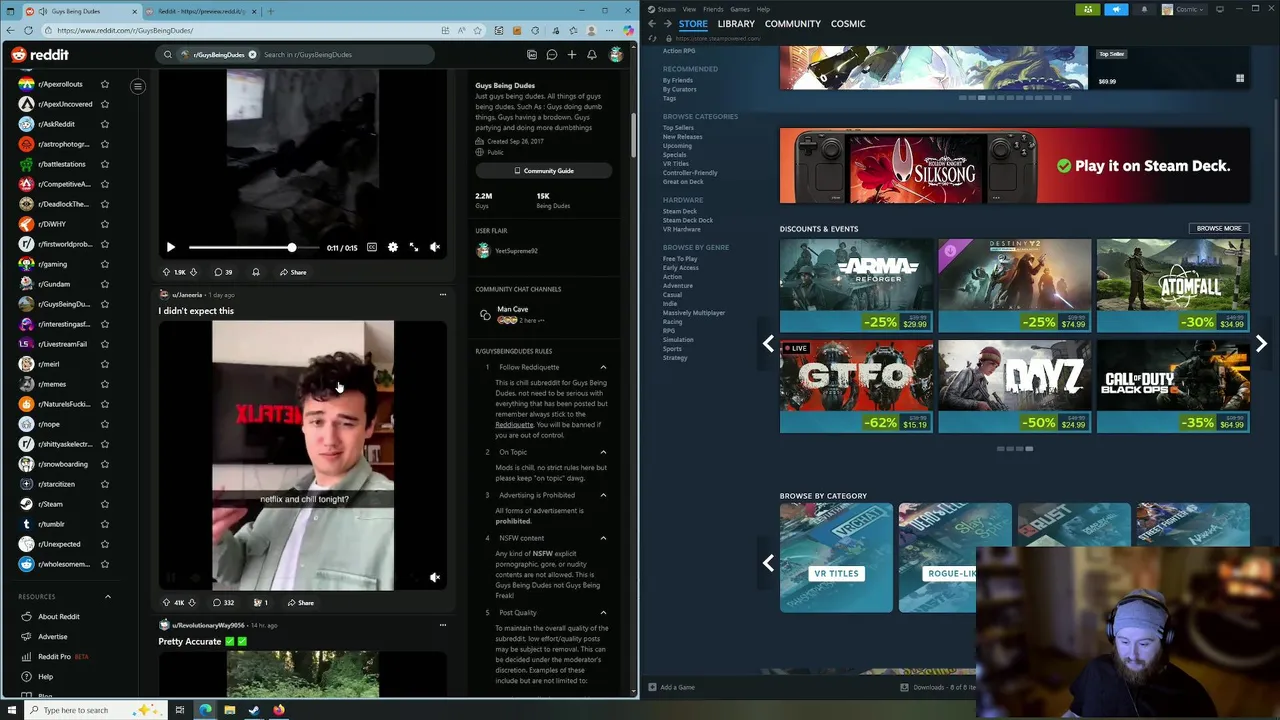The width and height of the screenshot is (1280, 720).
Task: Upvote the post with 1.9K score
Action: click(166, 272)
